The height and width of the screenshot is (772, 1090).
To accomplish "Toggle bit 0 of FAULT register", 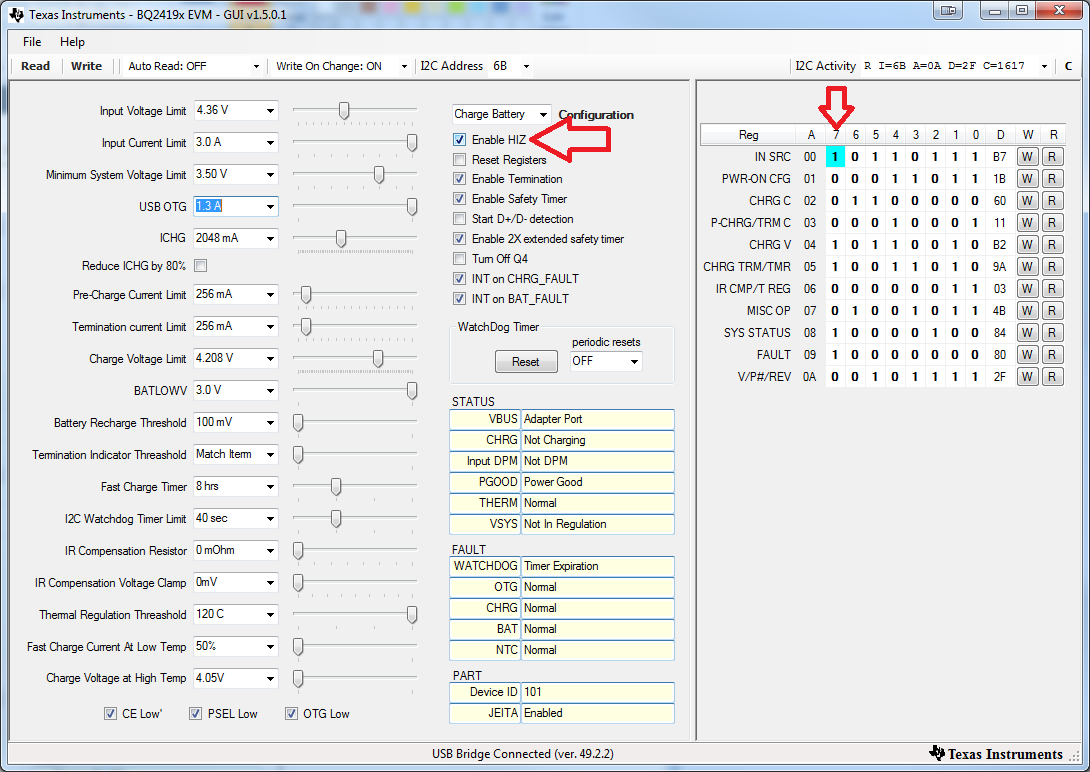I will pyautogui.click(x=975, y=355).
